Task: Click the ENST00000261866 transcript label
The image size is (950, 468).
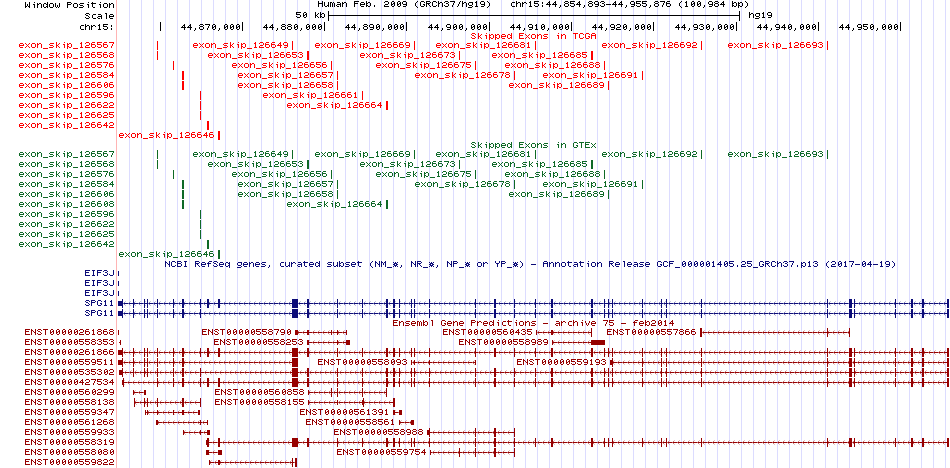Action: coord(70,352)
